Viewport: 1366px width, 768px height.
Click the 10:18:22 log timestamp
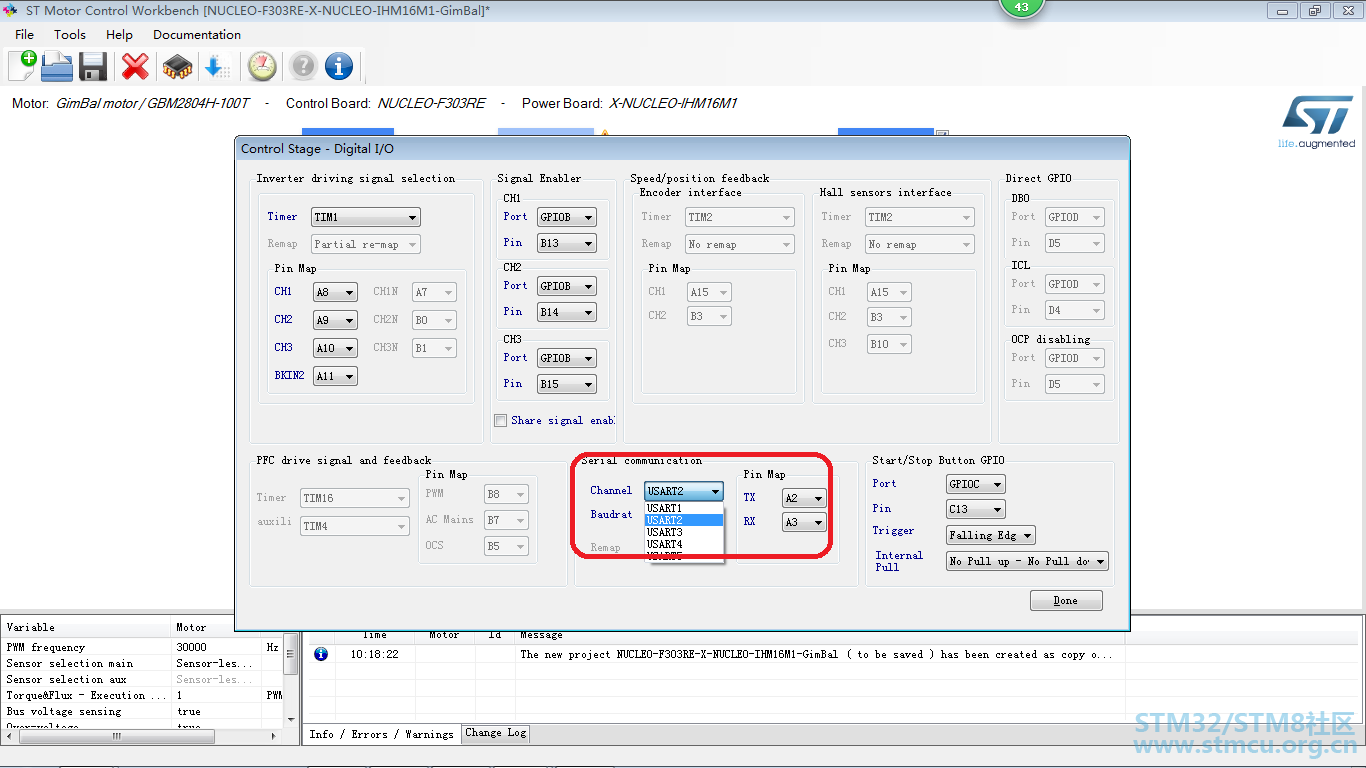click(374, 654)
